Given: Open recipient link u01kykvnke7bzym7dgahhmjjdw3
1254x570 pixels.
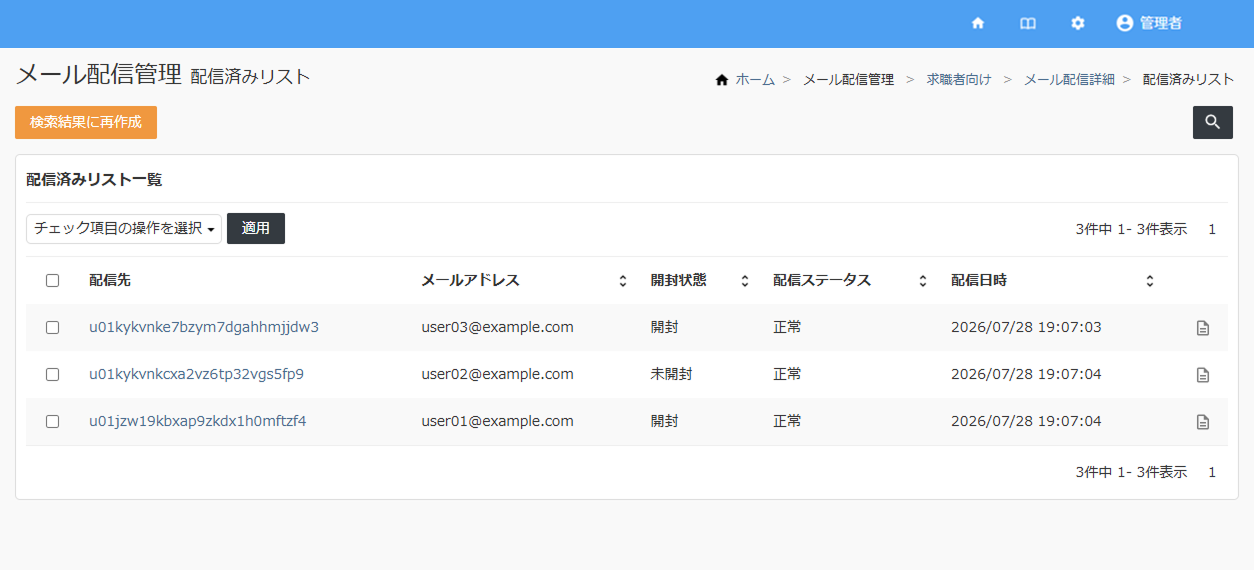Looking at the screenshot, I should click(204, 327).
